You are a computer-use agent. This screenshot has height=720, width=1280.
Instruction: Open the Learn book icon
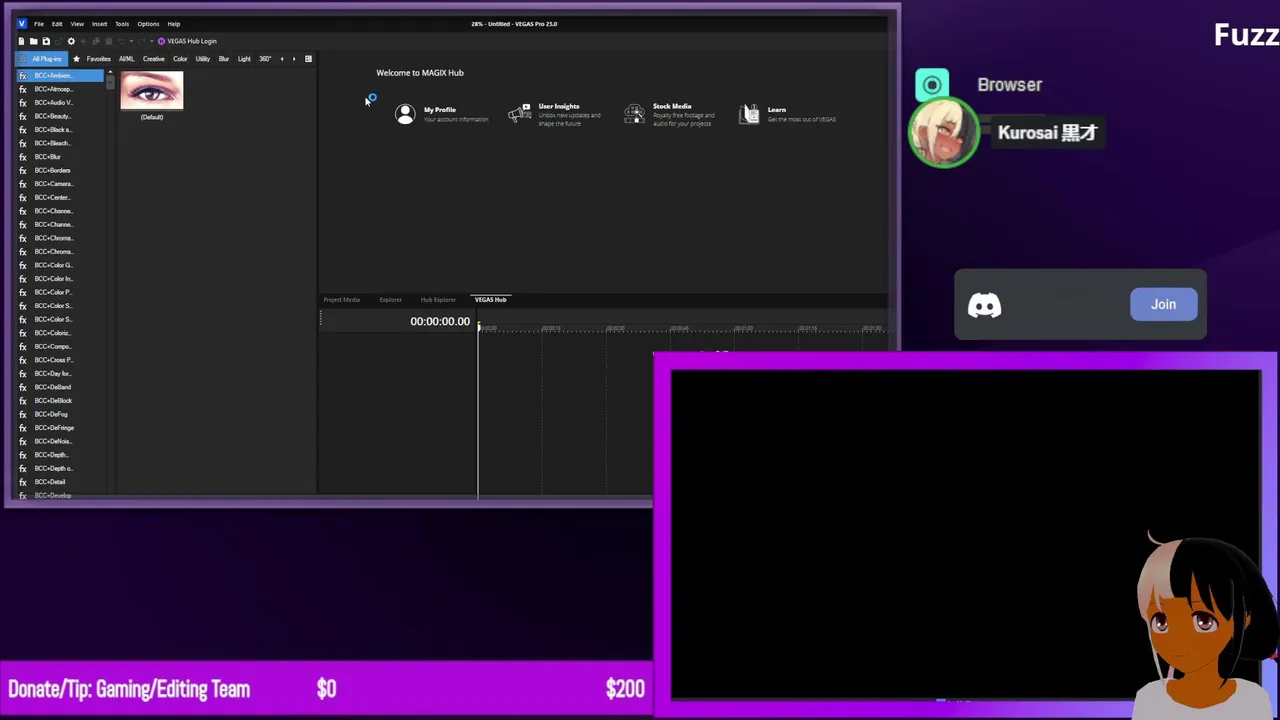click(749, 114)
